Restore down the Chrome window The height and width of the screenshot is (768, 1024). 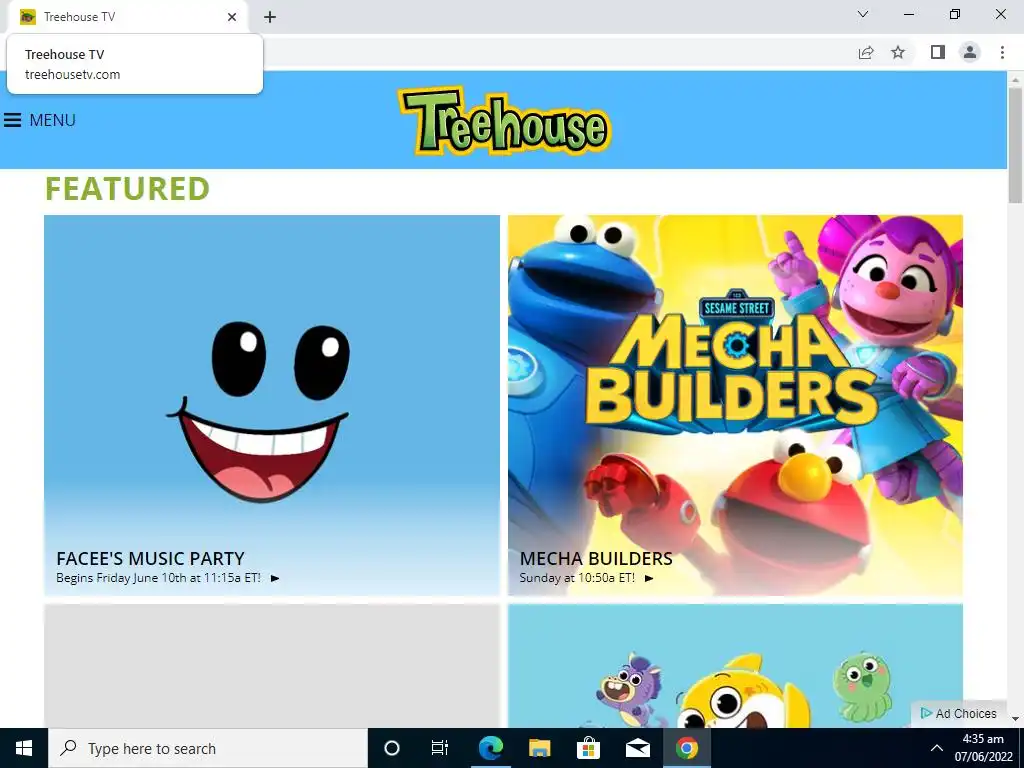(955, 14)
